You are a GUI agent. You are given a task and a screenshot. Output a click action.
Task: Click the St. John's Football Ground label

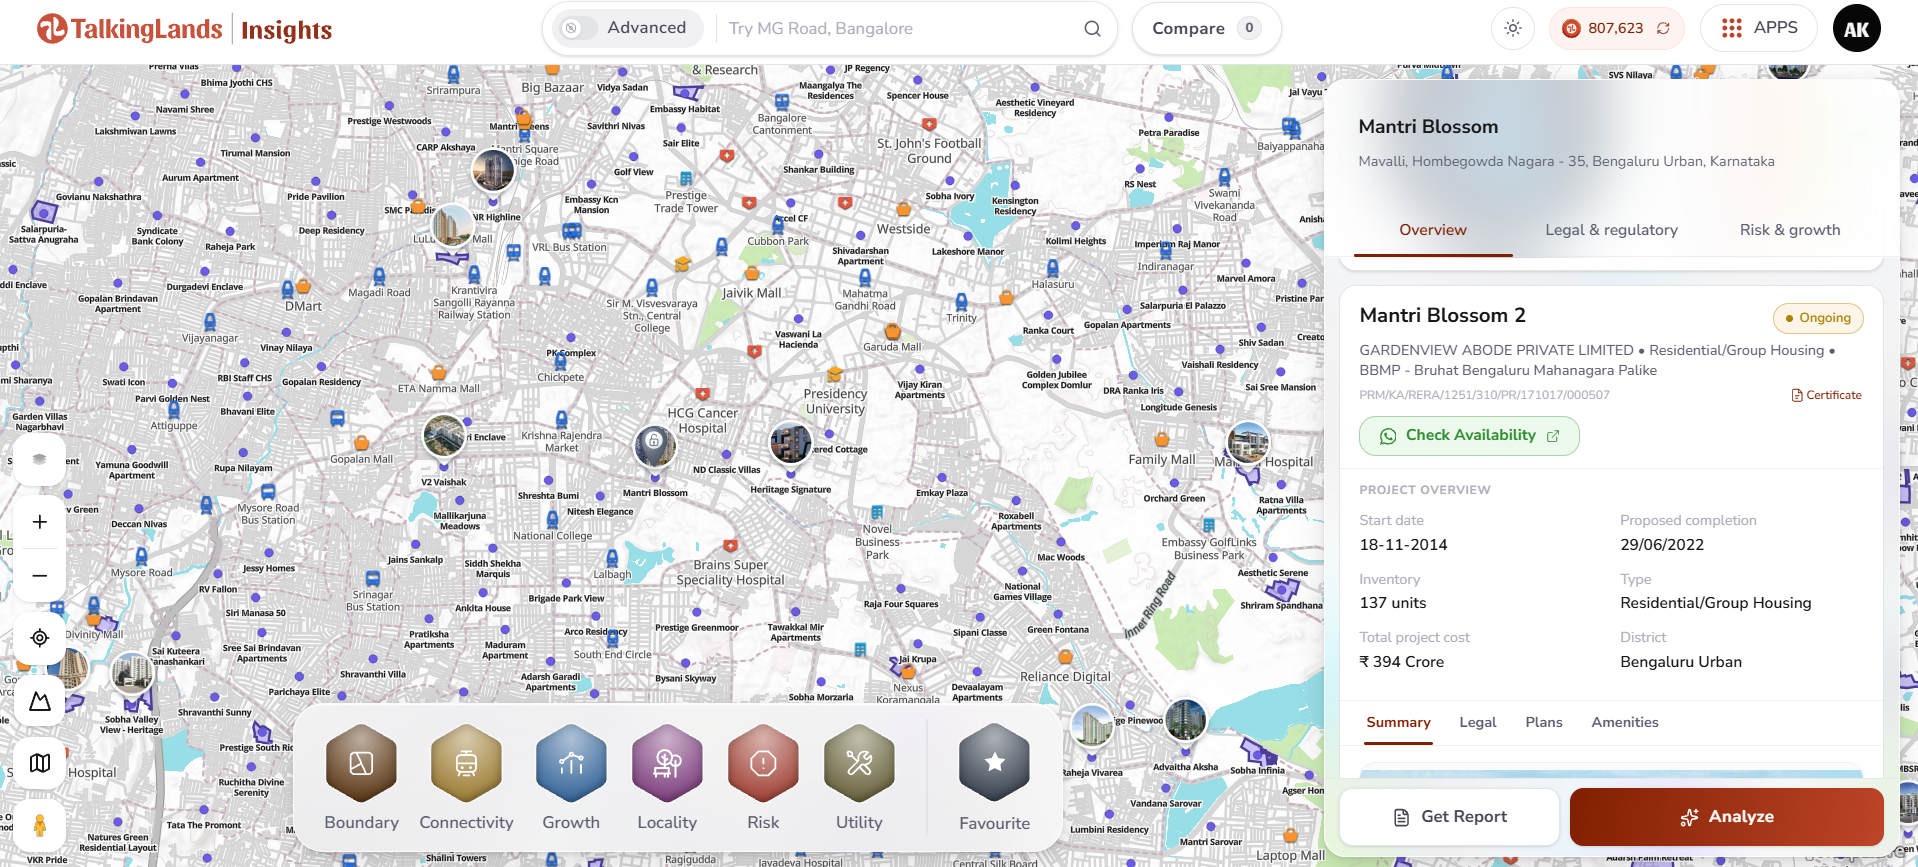tap(929, 151)
